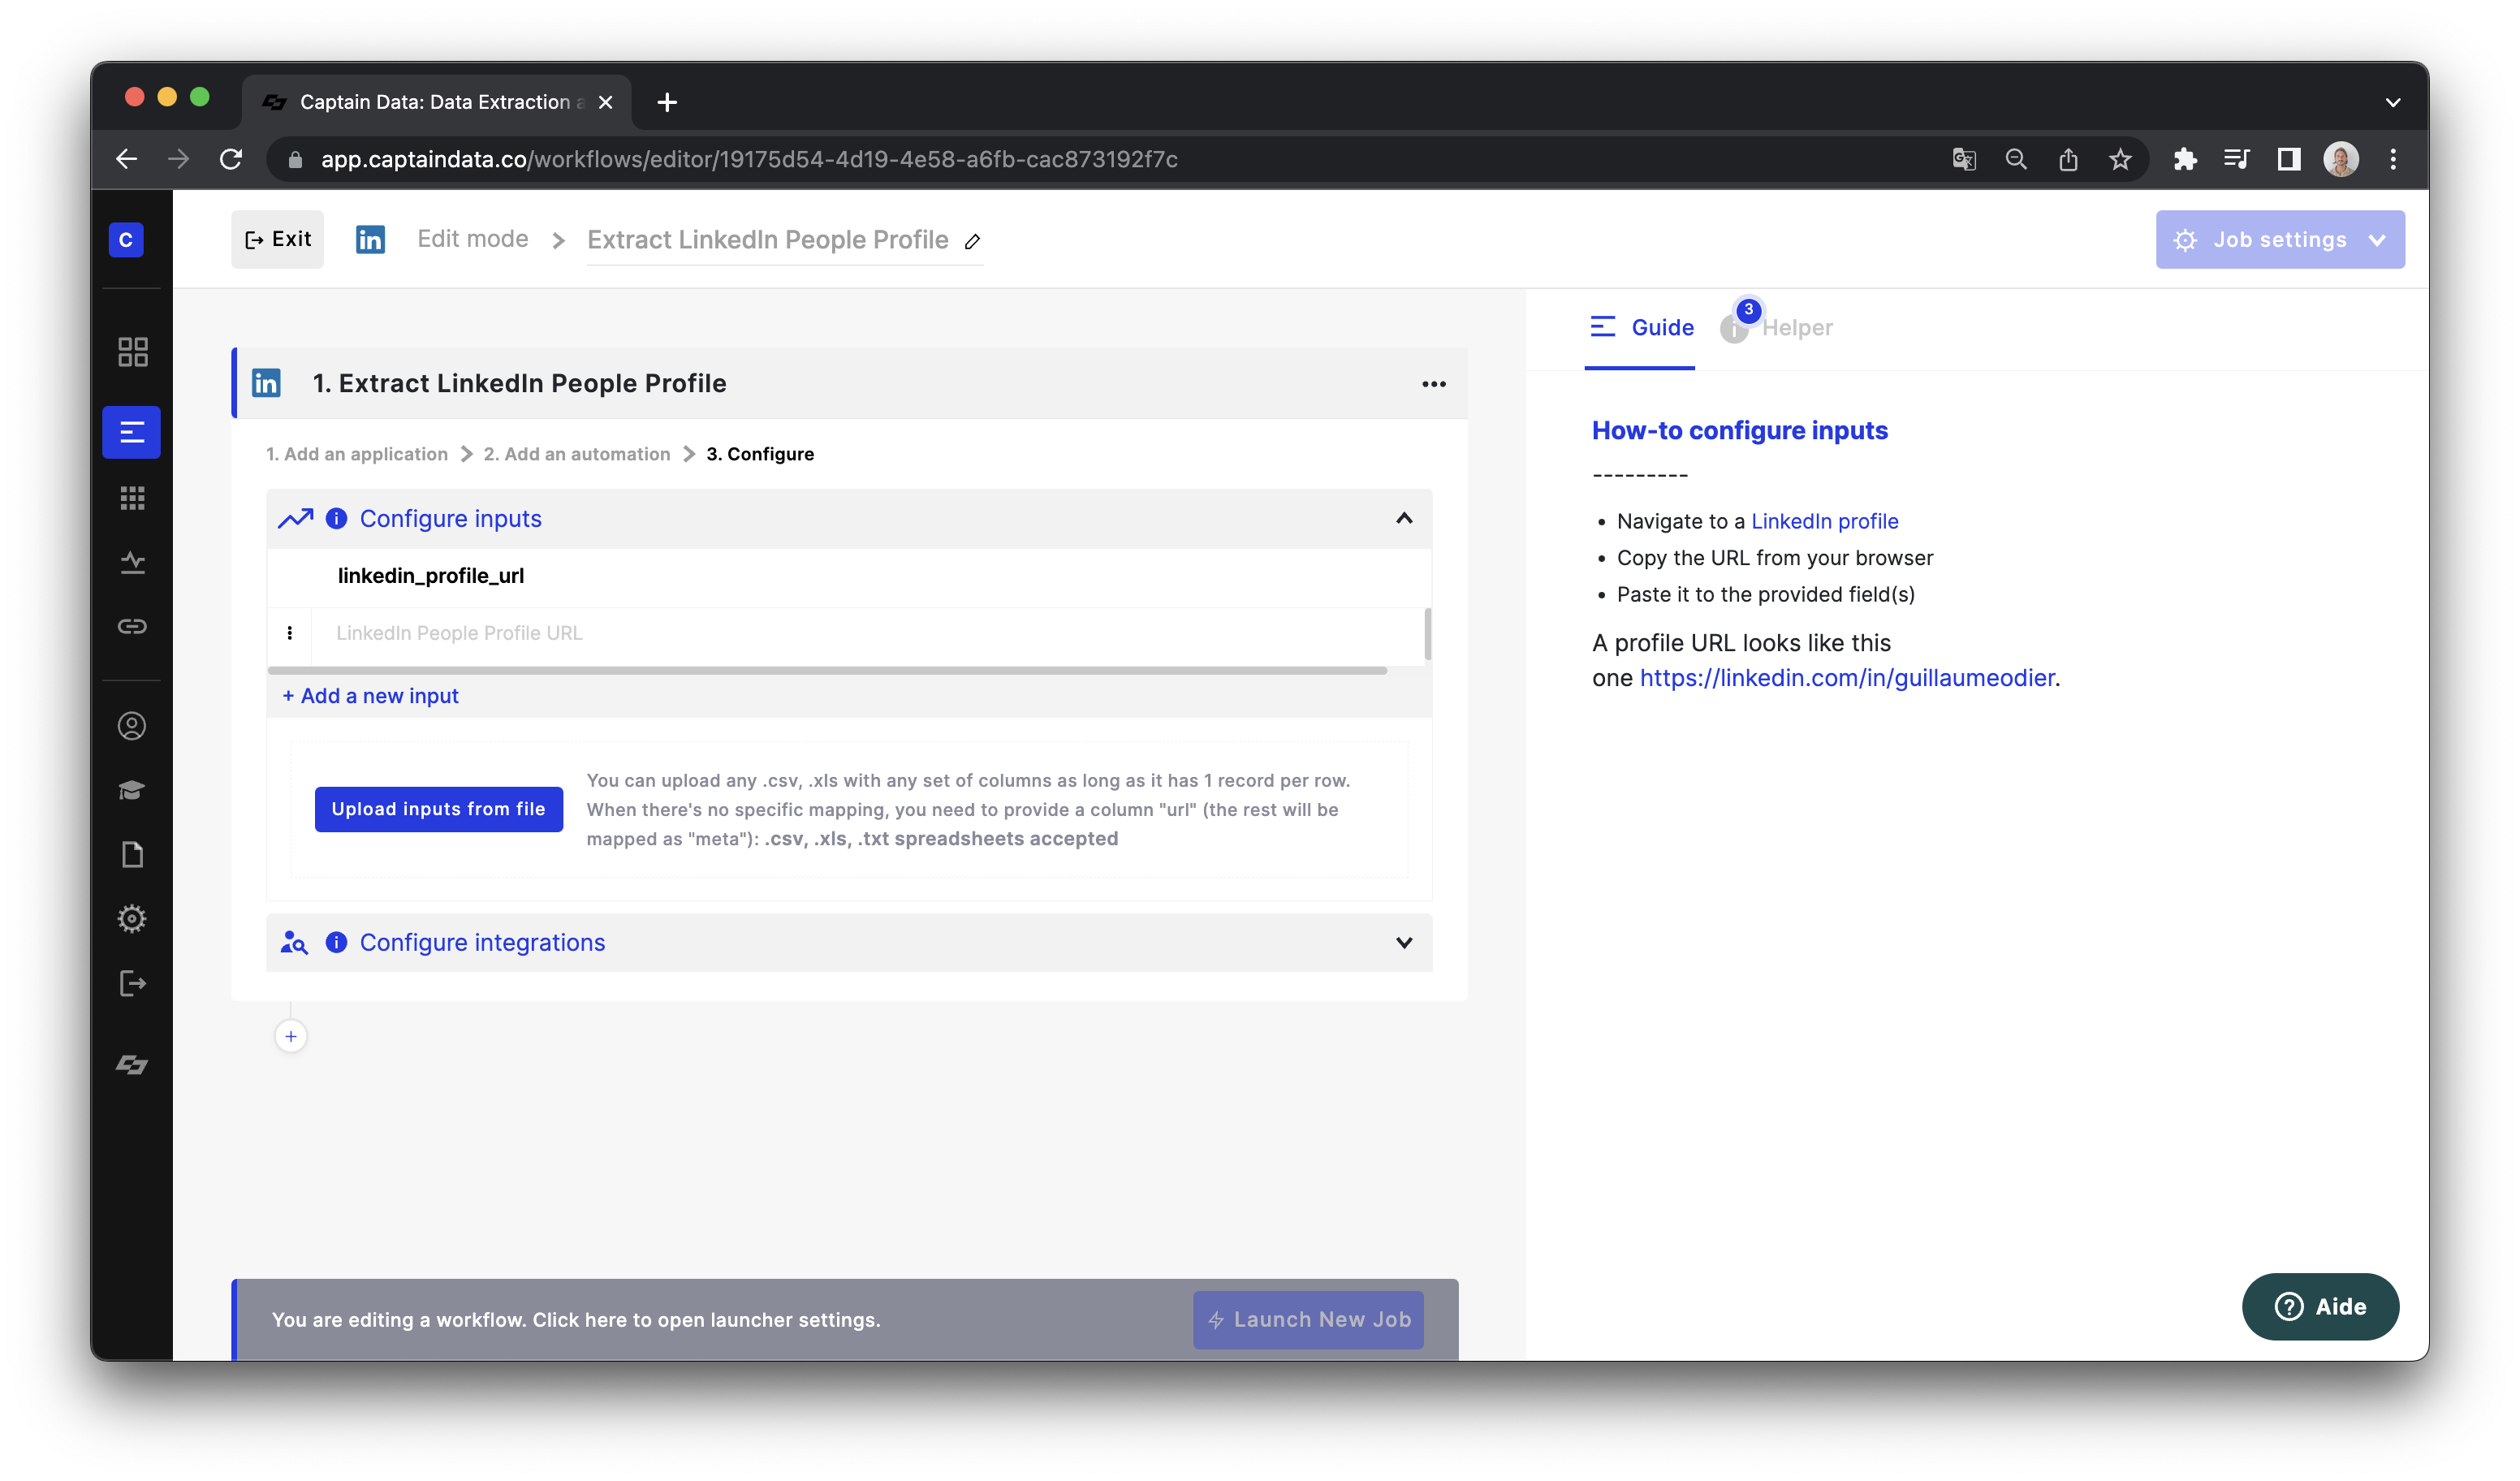Click Launch New Job button
The width and height of the screenshot is (2520, 1481).
coord(1308,1320)
